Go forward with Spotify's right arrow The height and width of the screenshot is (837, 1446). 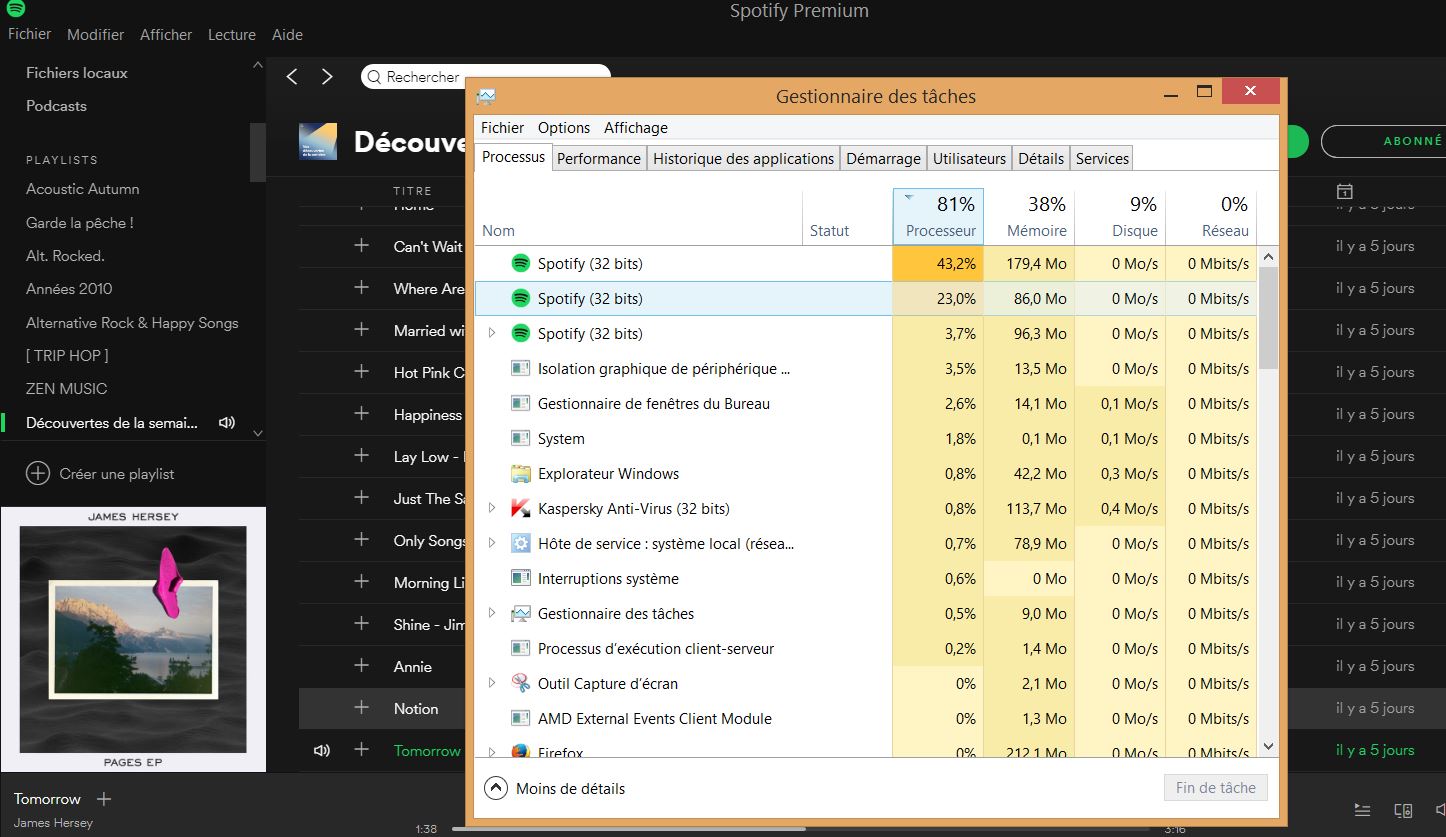click(327, 76)
